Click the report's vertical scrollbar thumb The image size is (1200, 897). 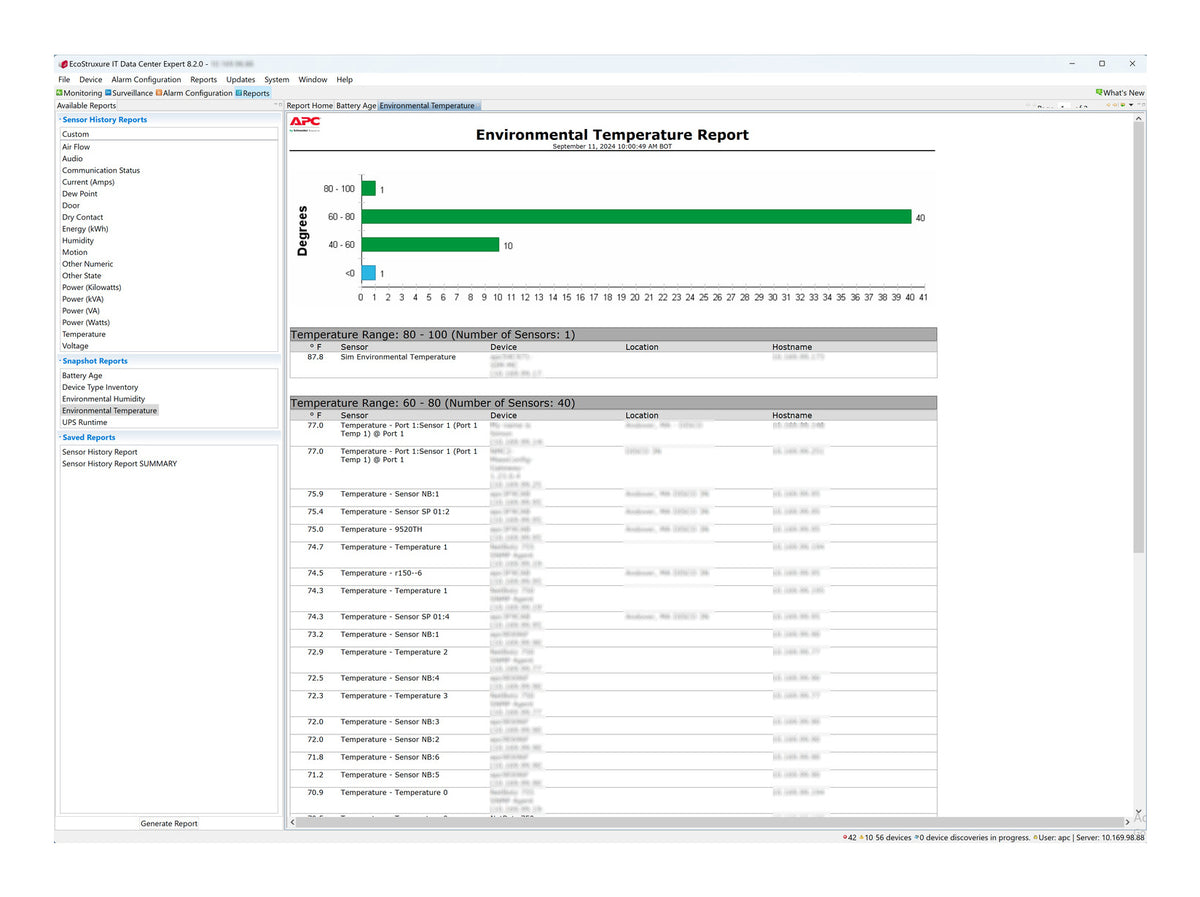[1139, 335]
